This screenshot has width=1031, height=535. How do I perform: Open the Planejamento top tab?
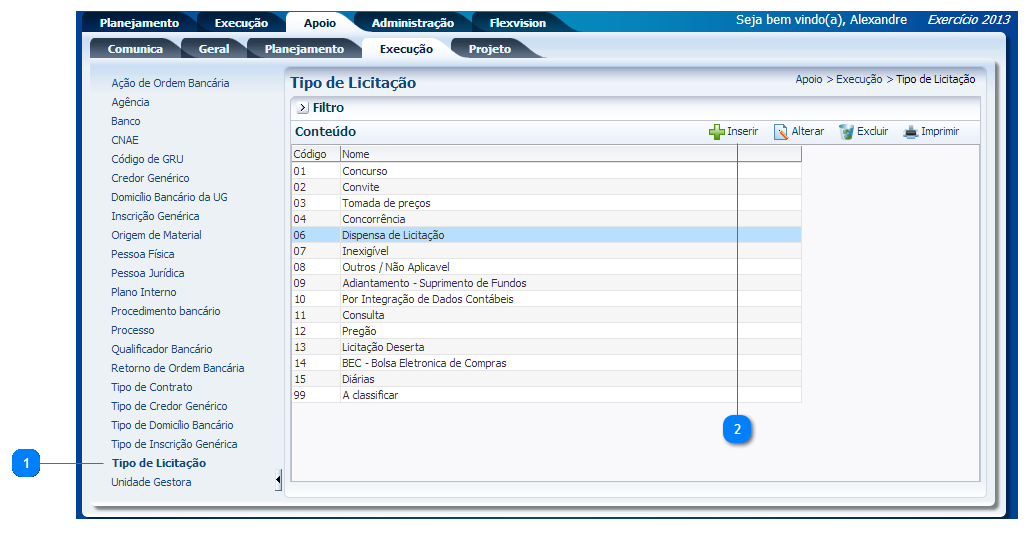139,23
